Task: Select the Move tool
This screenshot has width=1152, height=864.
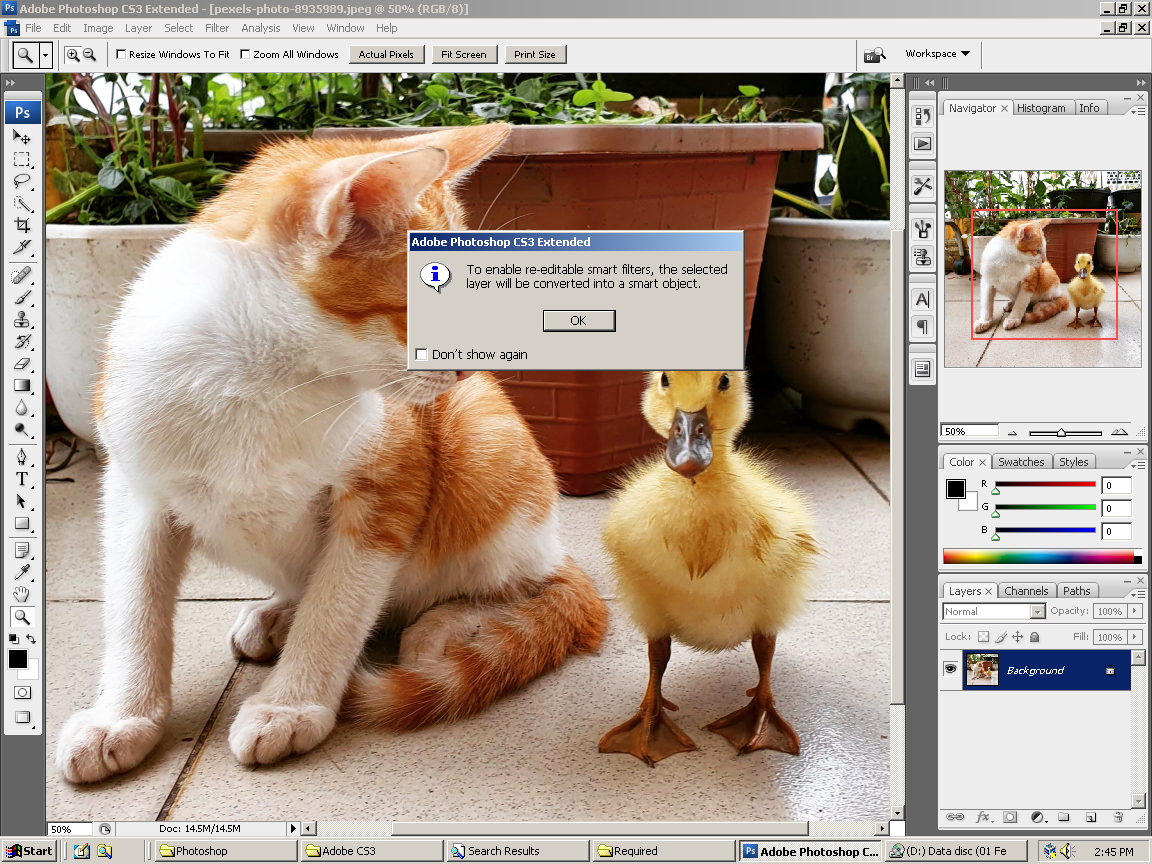Action: (21, 137)
